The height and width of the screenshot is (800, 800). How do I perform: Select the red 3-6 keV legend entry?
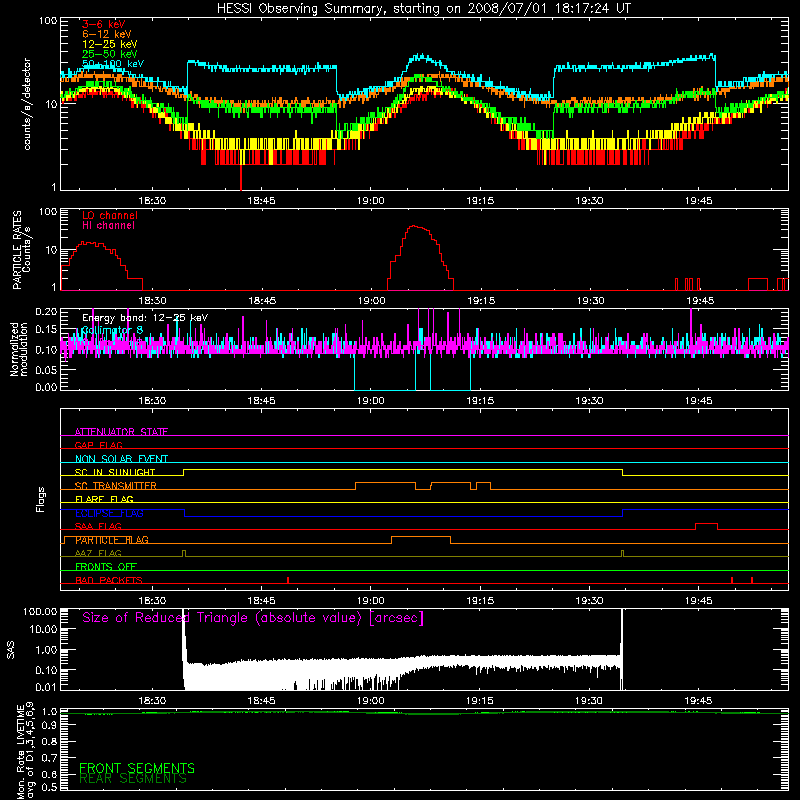(104, 24)
